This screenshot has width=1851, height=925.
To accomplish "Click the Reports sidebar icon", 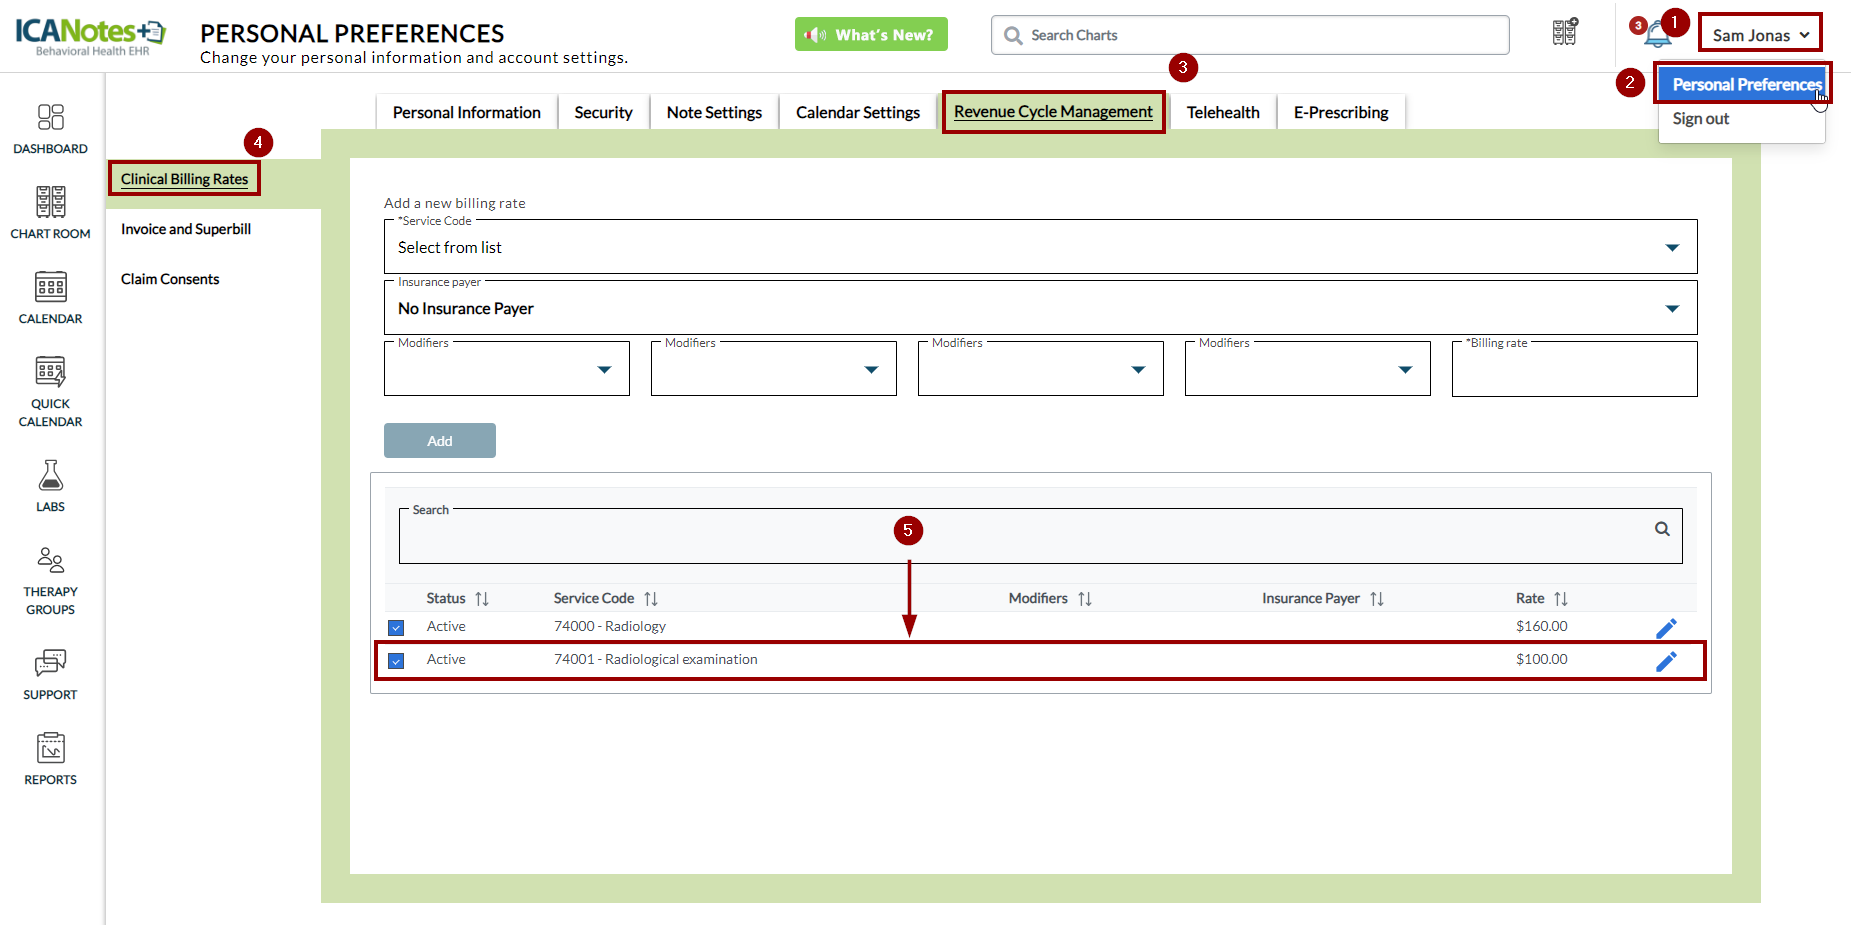I will 50,758.
